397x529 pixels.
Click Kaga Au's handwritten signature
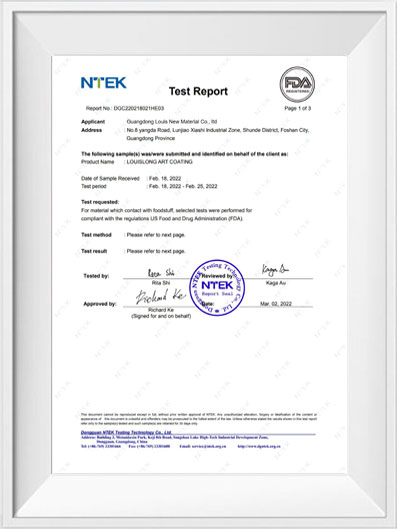coord(275,270)
